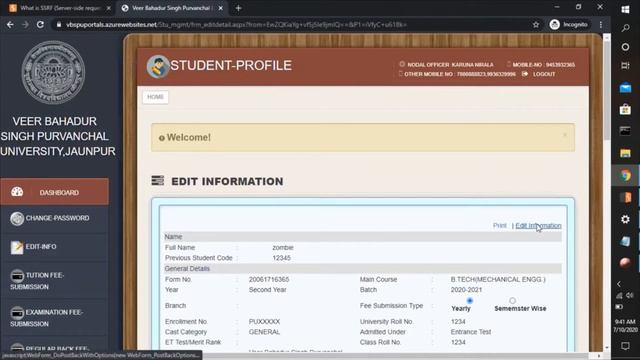Click the LOGOUT link
Viewport: 640px width, 360px height.
544,74
